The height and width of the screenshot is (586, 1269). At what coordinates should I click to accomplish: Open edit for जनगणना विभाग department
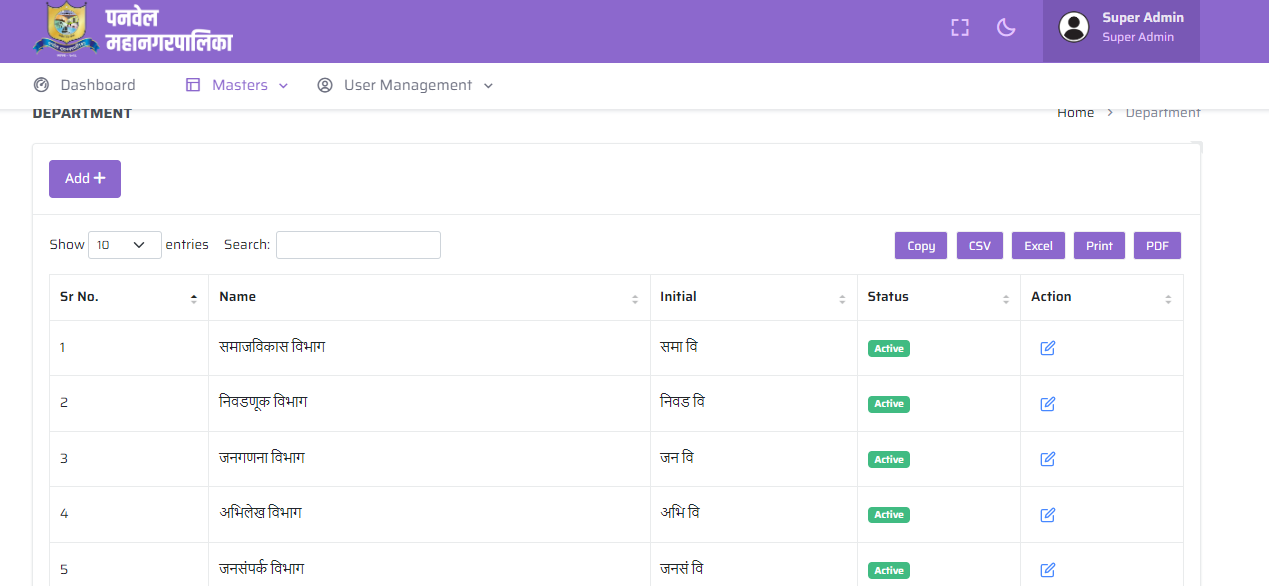[x=1047, y=459]
